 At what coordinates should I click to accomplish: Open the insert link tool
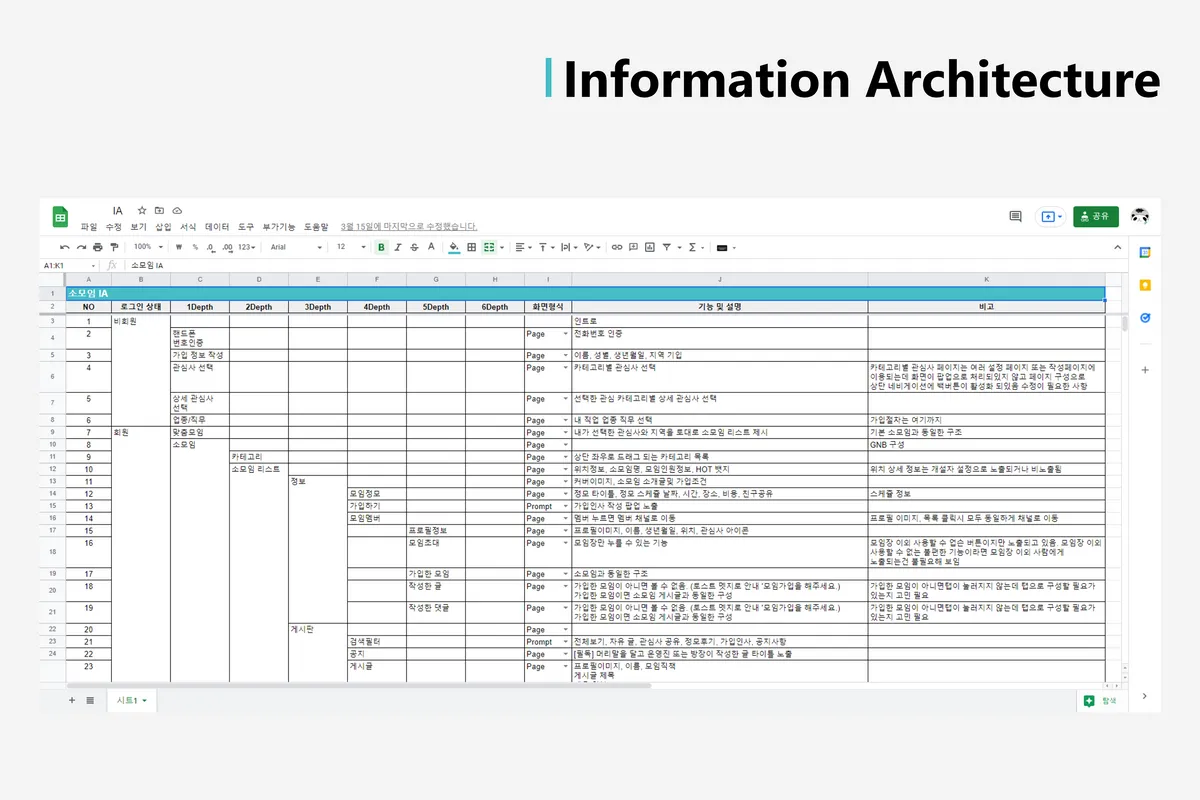[617, 247]
